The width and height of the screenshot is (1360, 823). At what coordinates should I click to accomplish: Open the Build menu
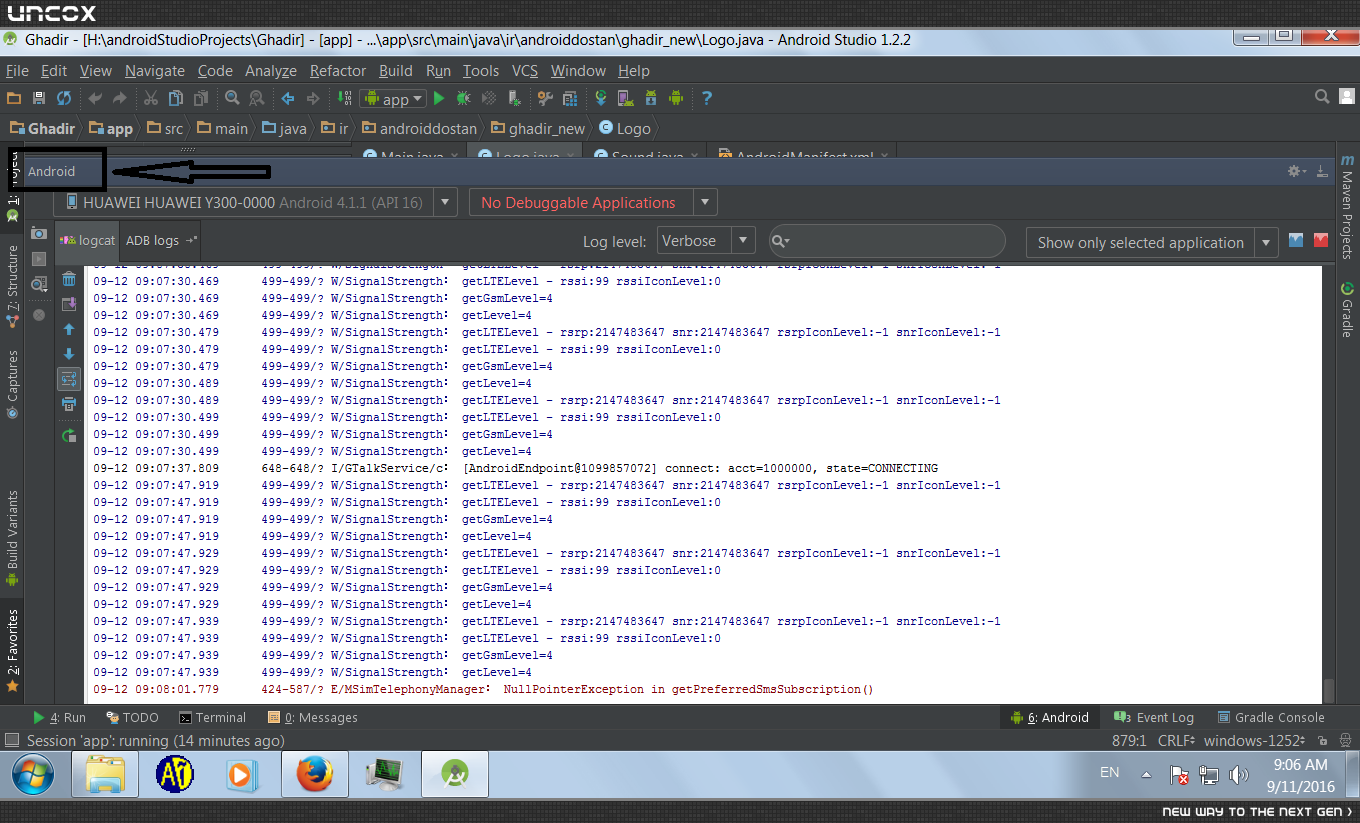(x=396, y=71)
